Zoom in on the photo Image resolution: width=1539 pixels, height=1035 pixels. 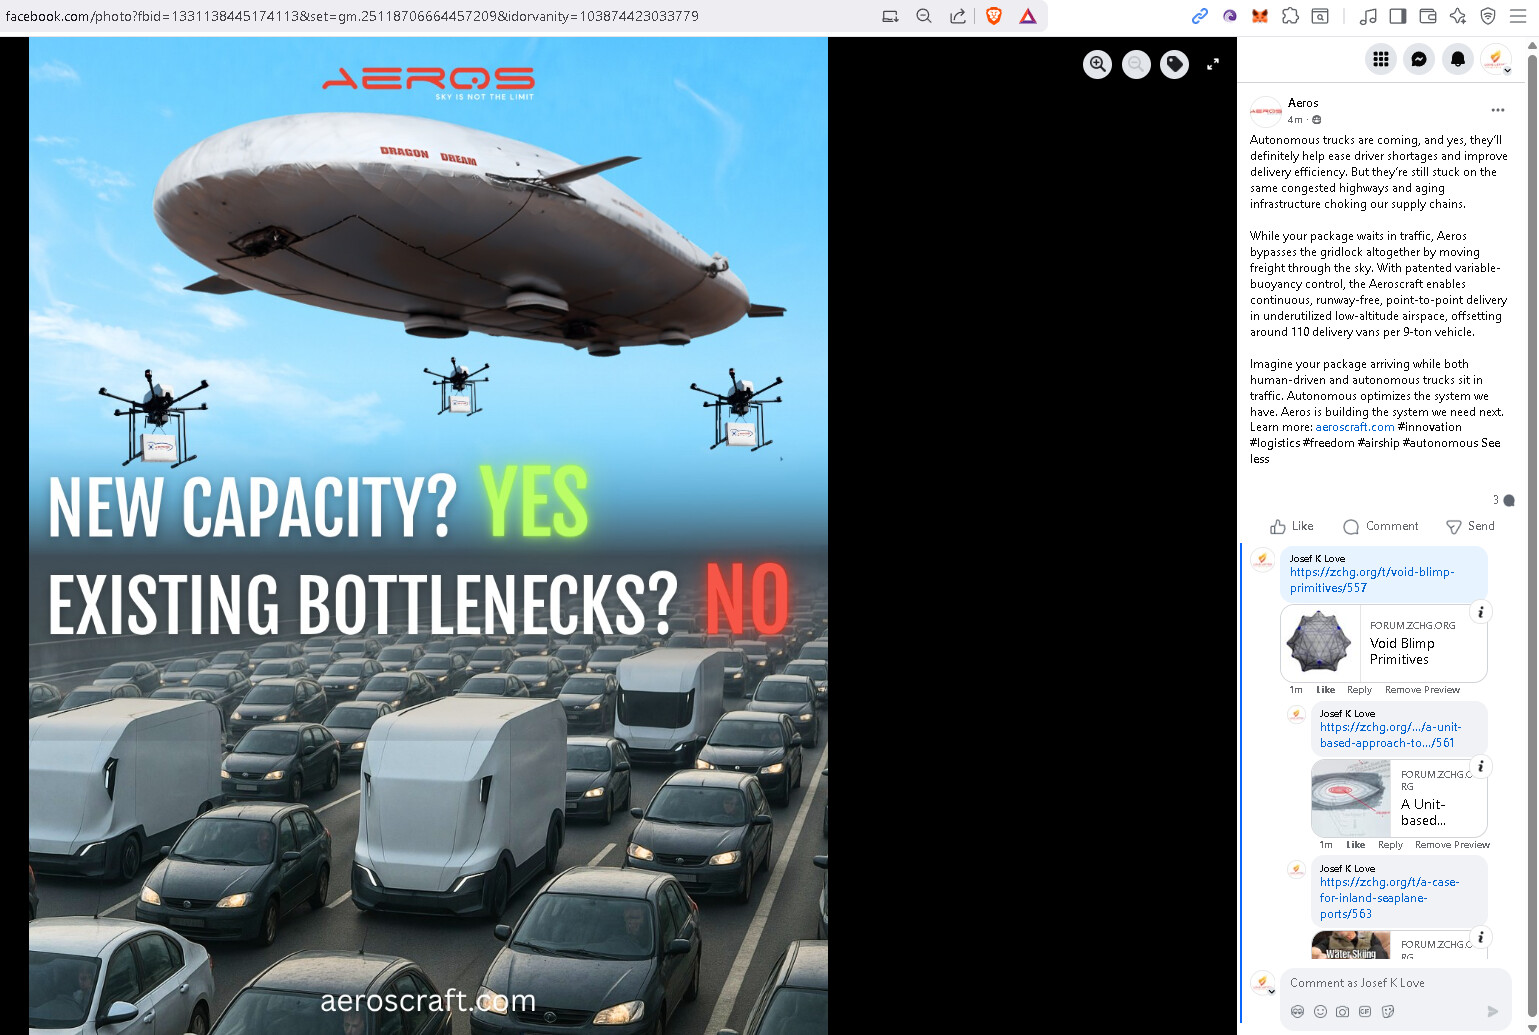pyautogui.click(x=1097, y=64)
